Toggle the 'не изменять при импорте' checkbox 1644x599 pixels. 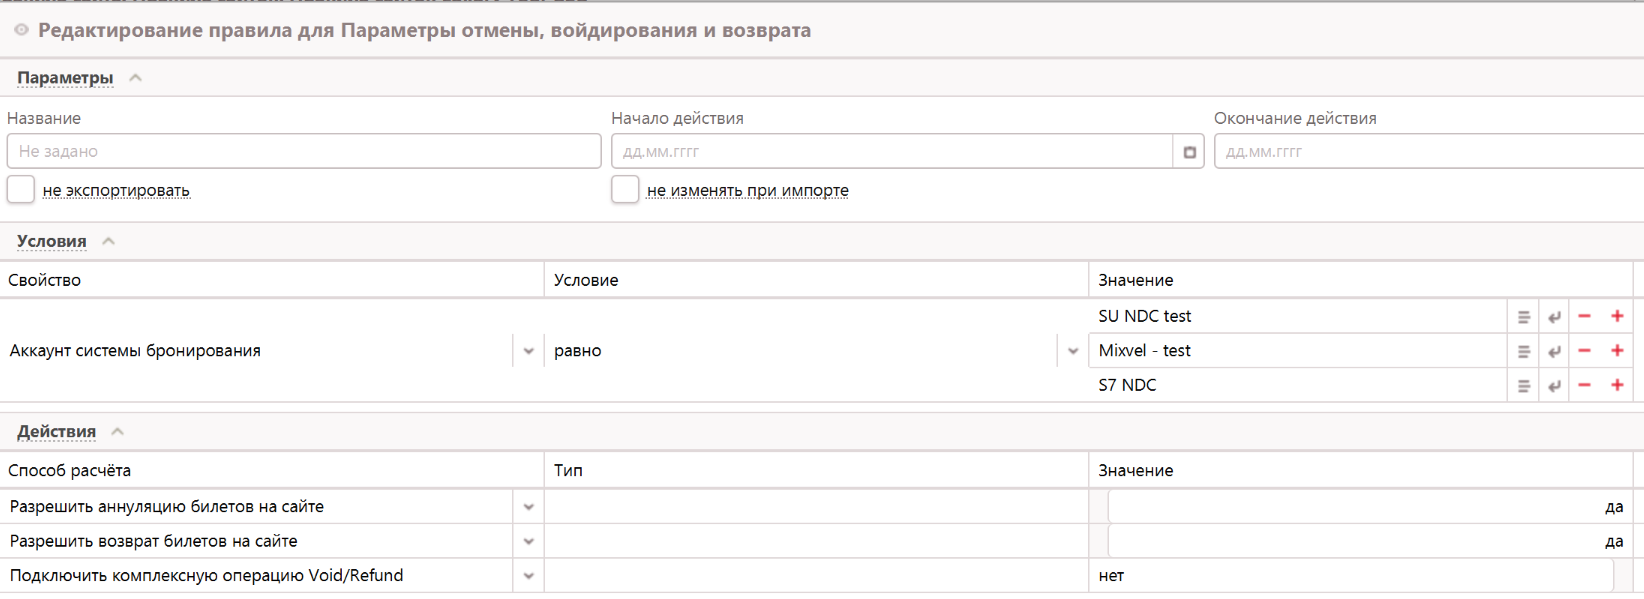tap(625, 189)
